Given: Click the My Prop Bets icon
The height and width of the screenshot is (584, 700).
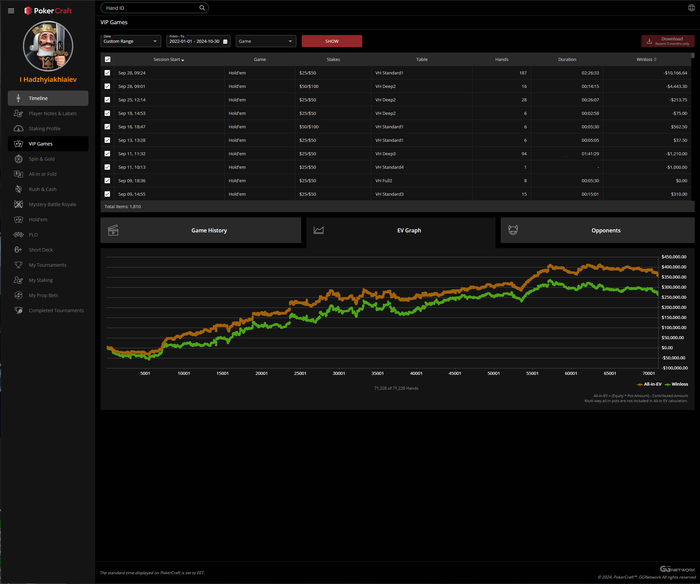Looking at the screenshot, I should tap(18, 295).
